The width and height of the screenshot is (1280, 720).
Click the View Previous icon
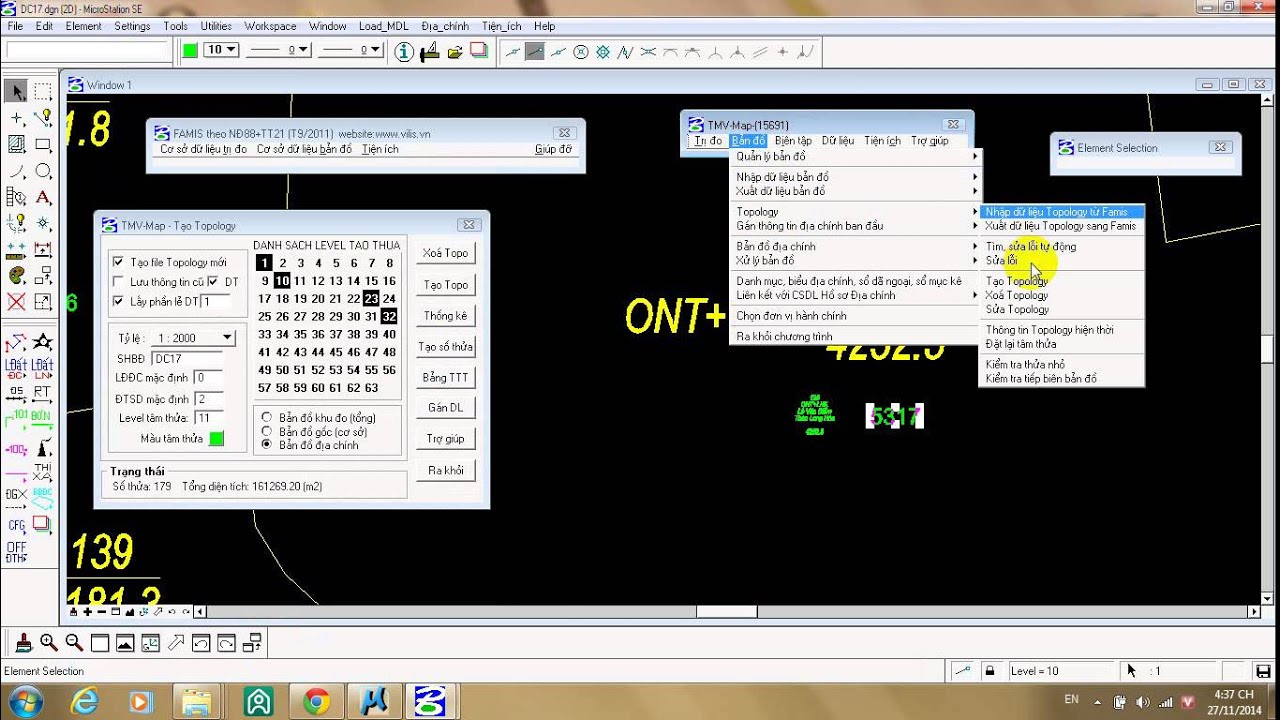pyautogui.click(x=202, y=643)
